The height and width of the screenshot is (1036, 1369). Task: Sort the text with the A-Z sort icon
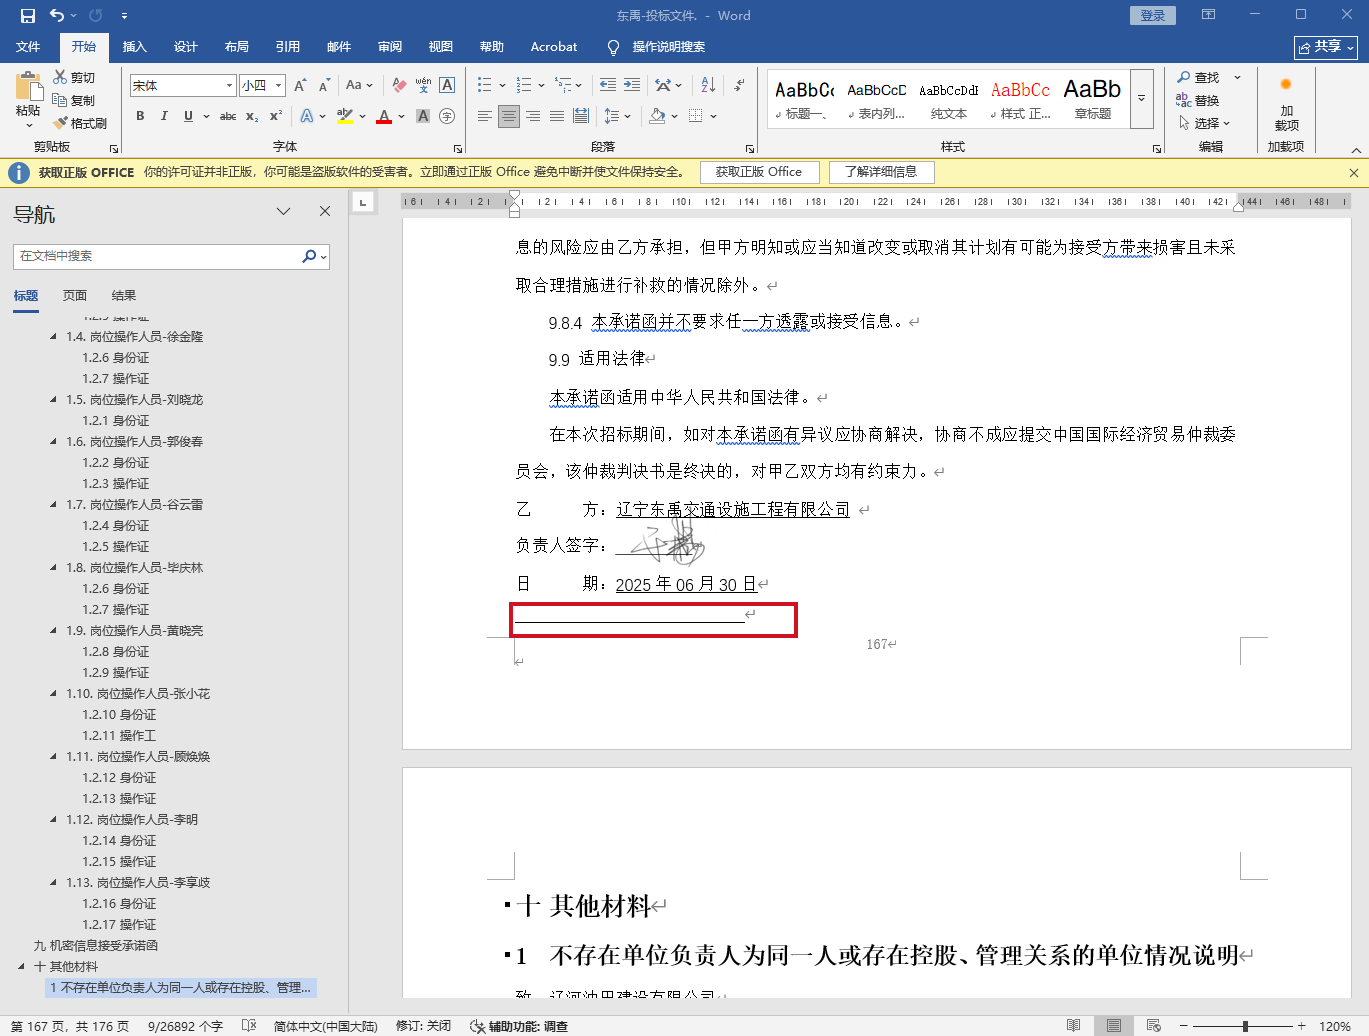pos(708,86)
